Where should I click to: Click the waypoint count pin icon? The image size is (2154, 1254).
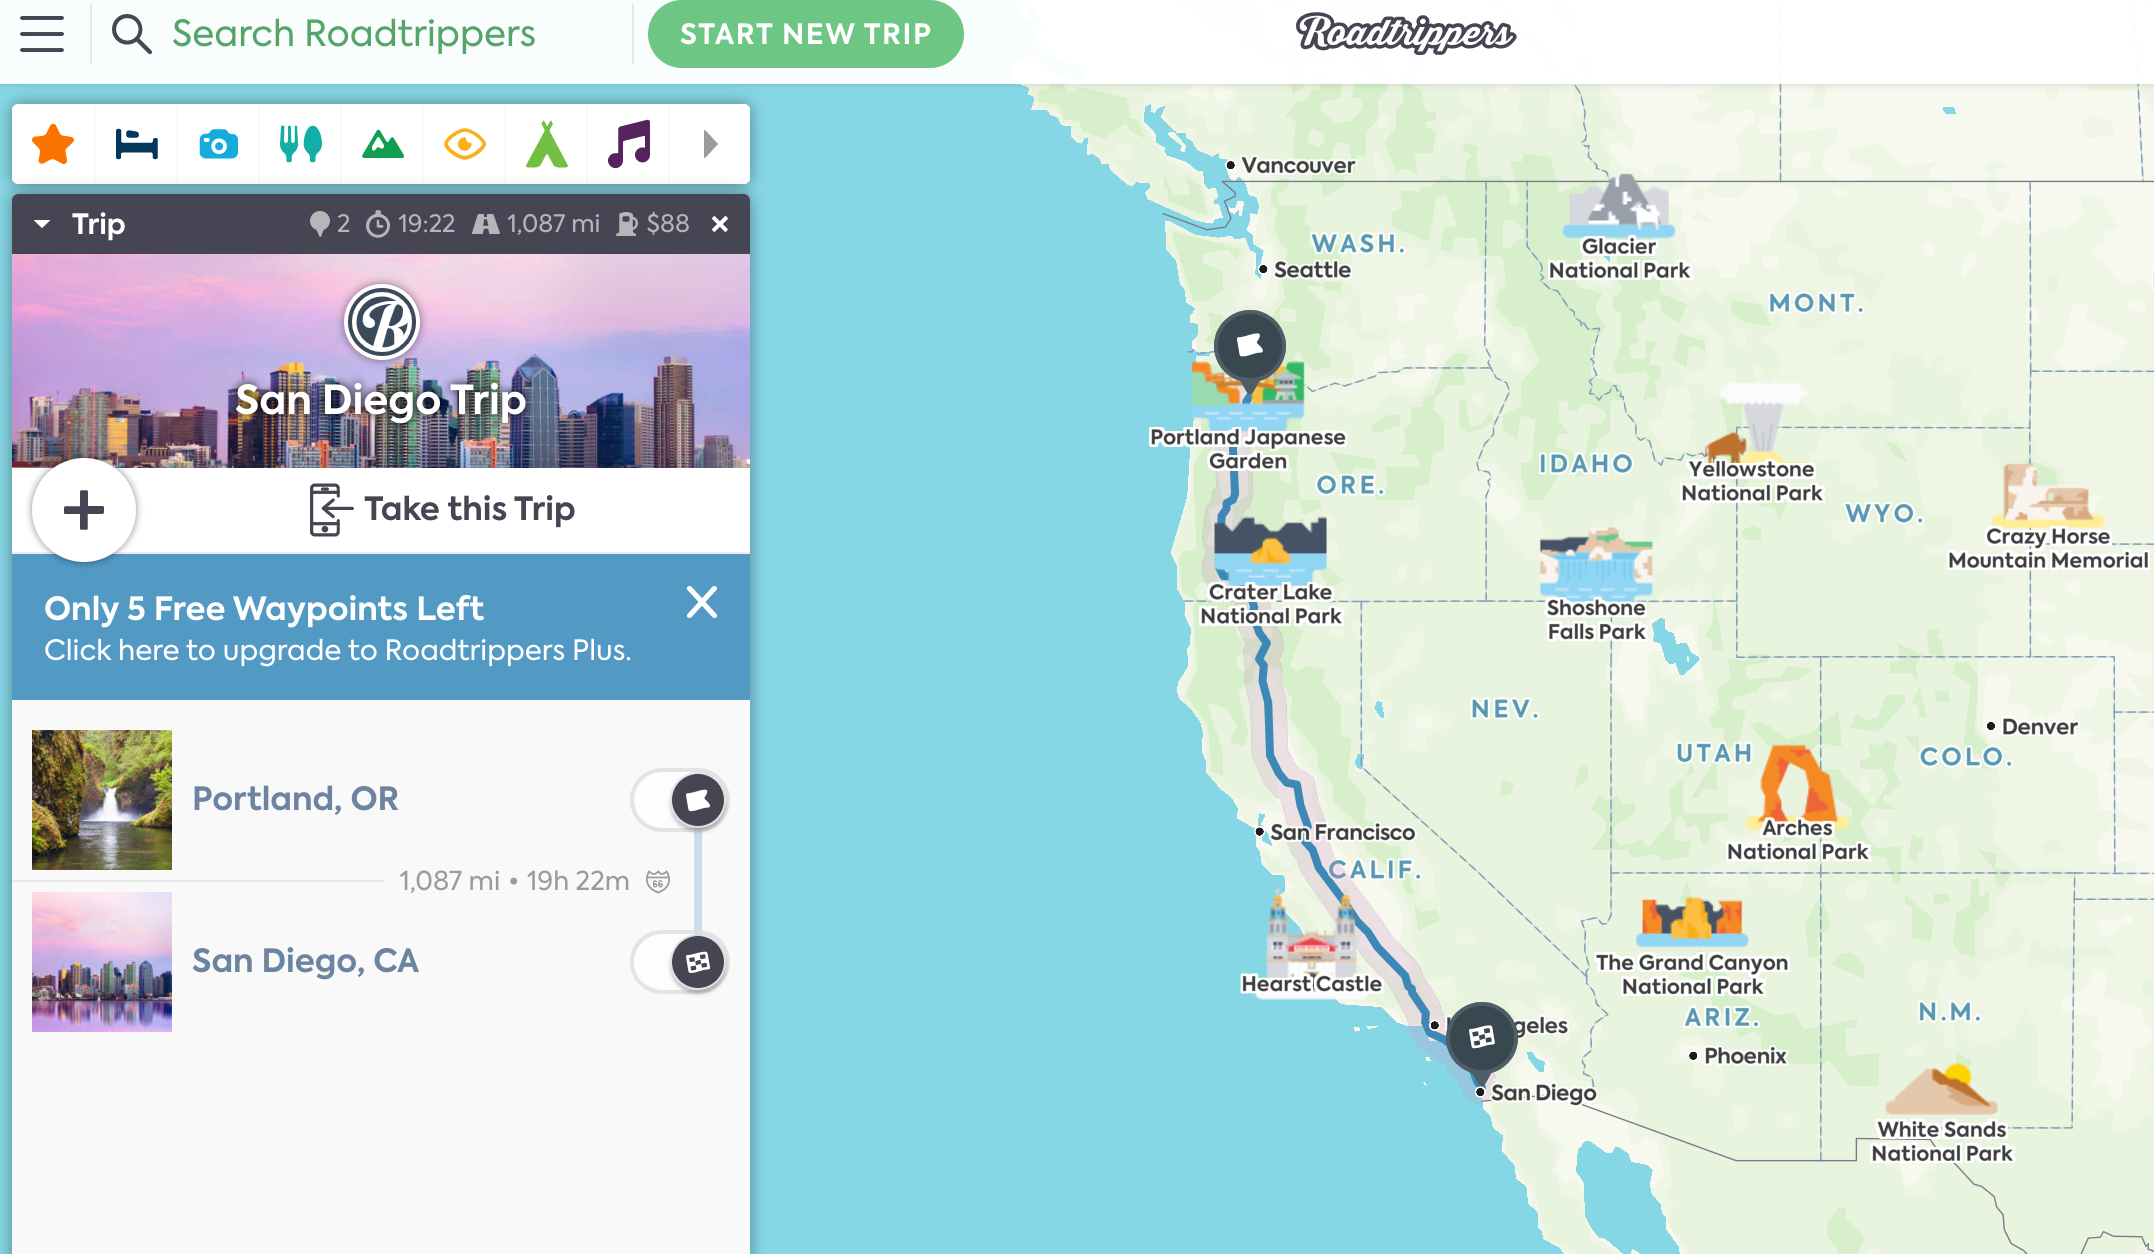click(x=318, y=224)
